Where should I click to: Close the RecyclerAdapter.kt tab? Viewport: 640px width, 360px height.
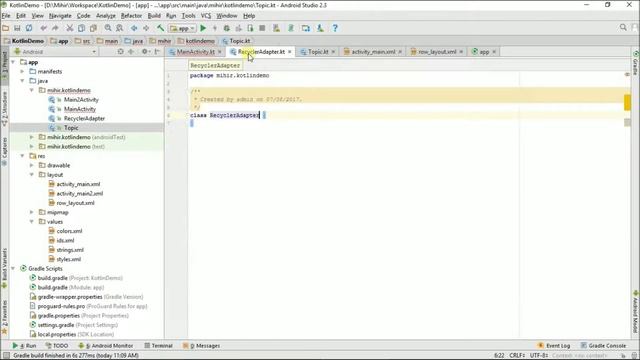289,52
